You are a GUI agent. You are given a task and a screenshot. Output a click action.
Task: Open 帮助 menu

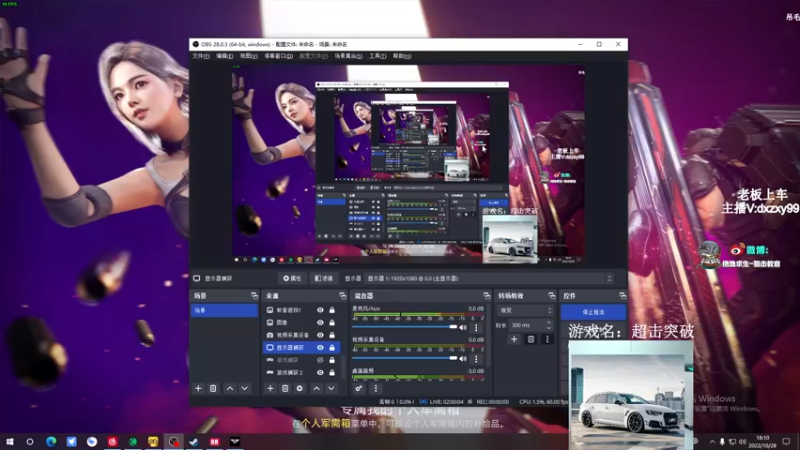point(402,56)
